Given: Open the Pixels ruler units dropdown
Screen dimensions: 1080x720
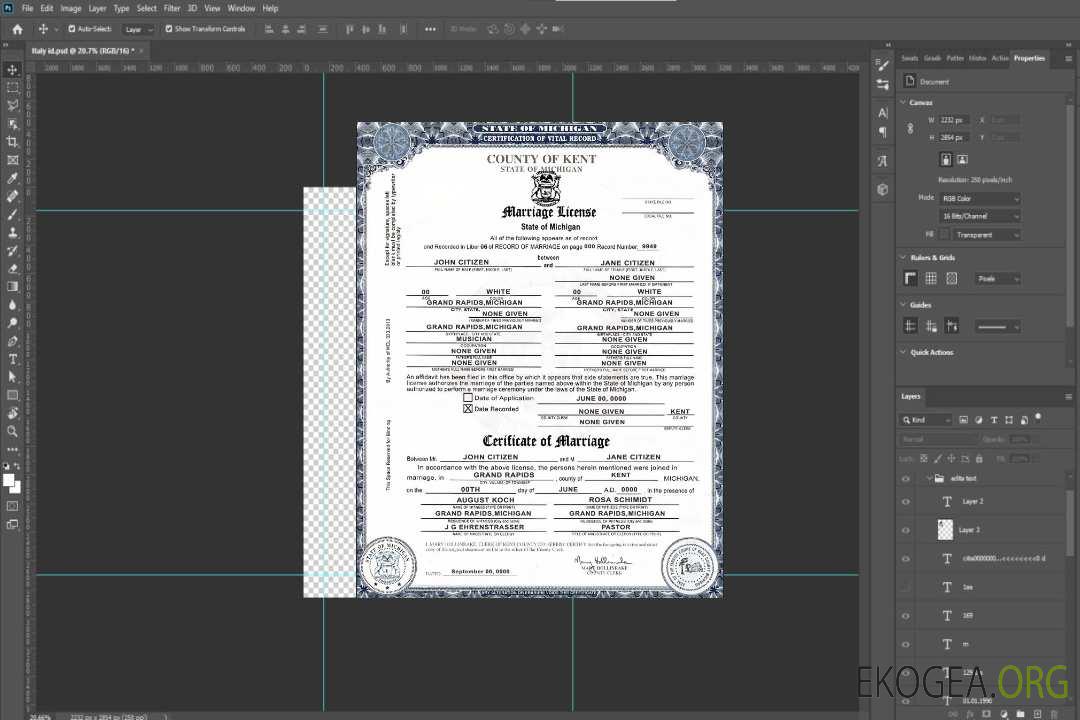Looking at the screenshot, I should 998,278.
